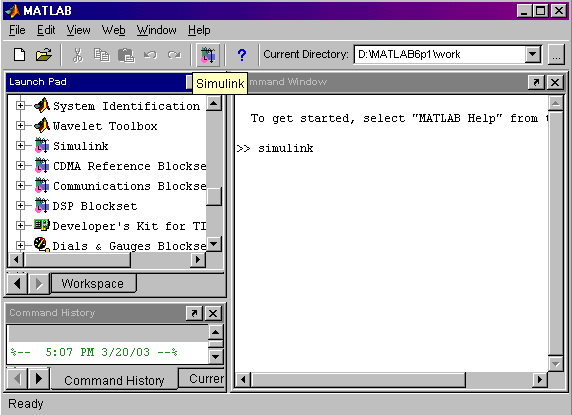Click the CDMA Reference Blockset icon
572x415 pixels.
tap(42, 166)
